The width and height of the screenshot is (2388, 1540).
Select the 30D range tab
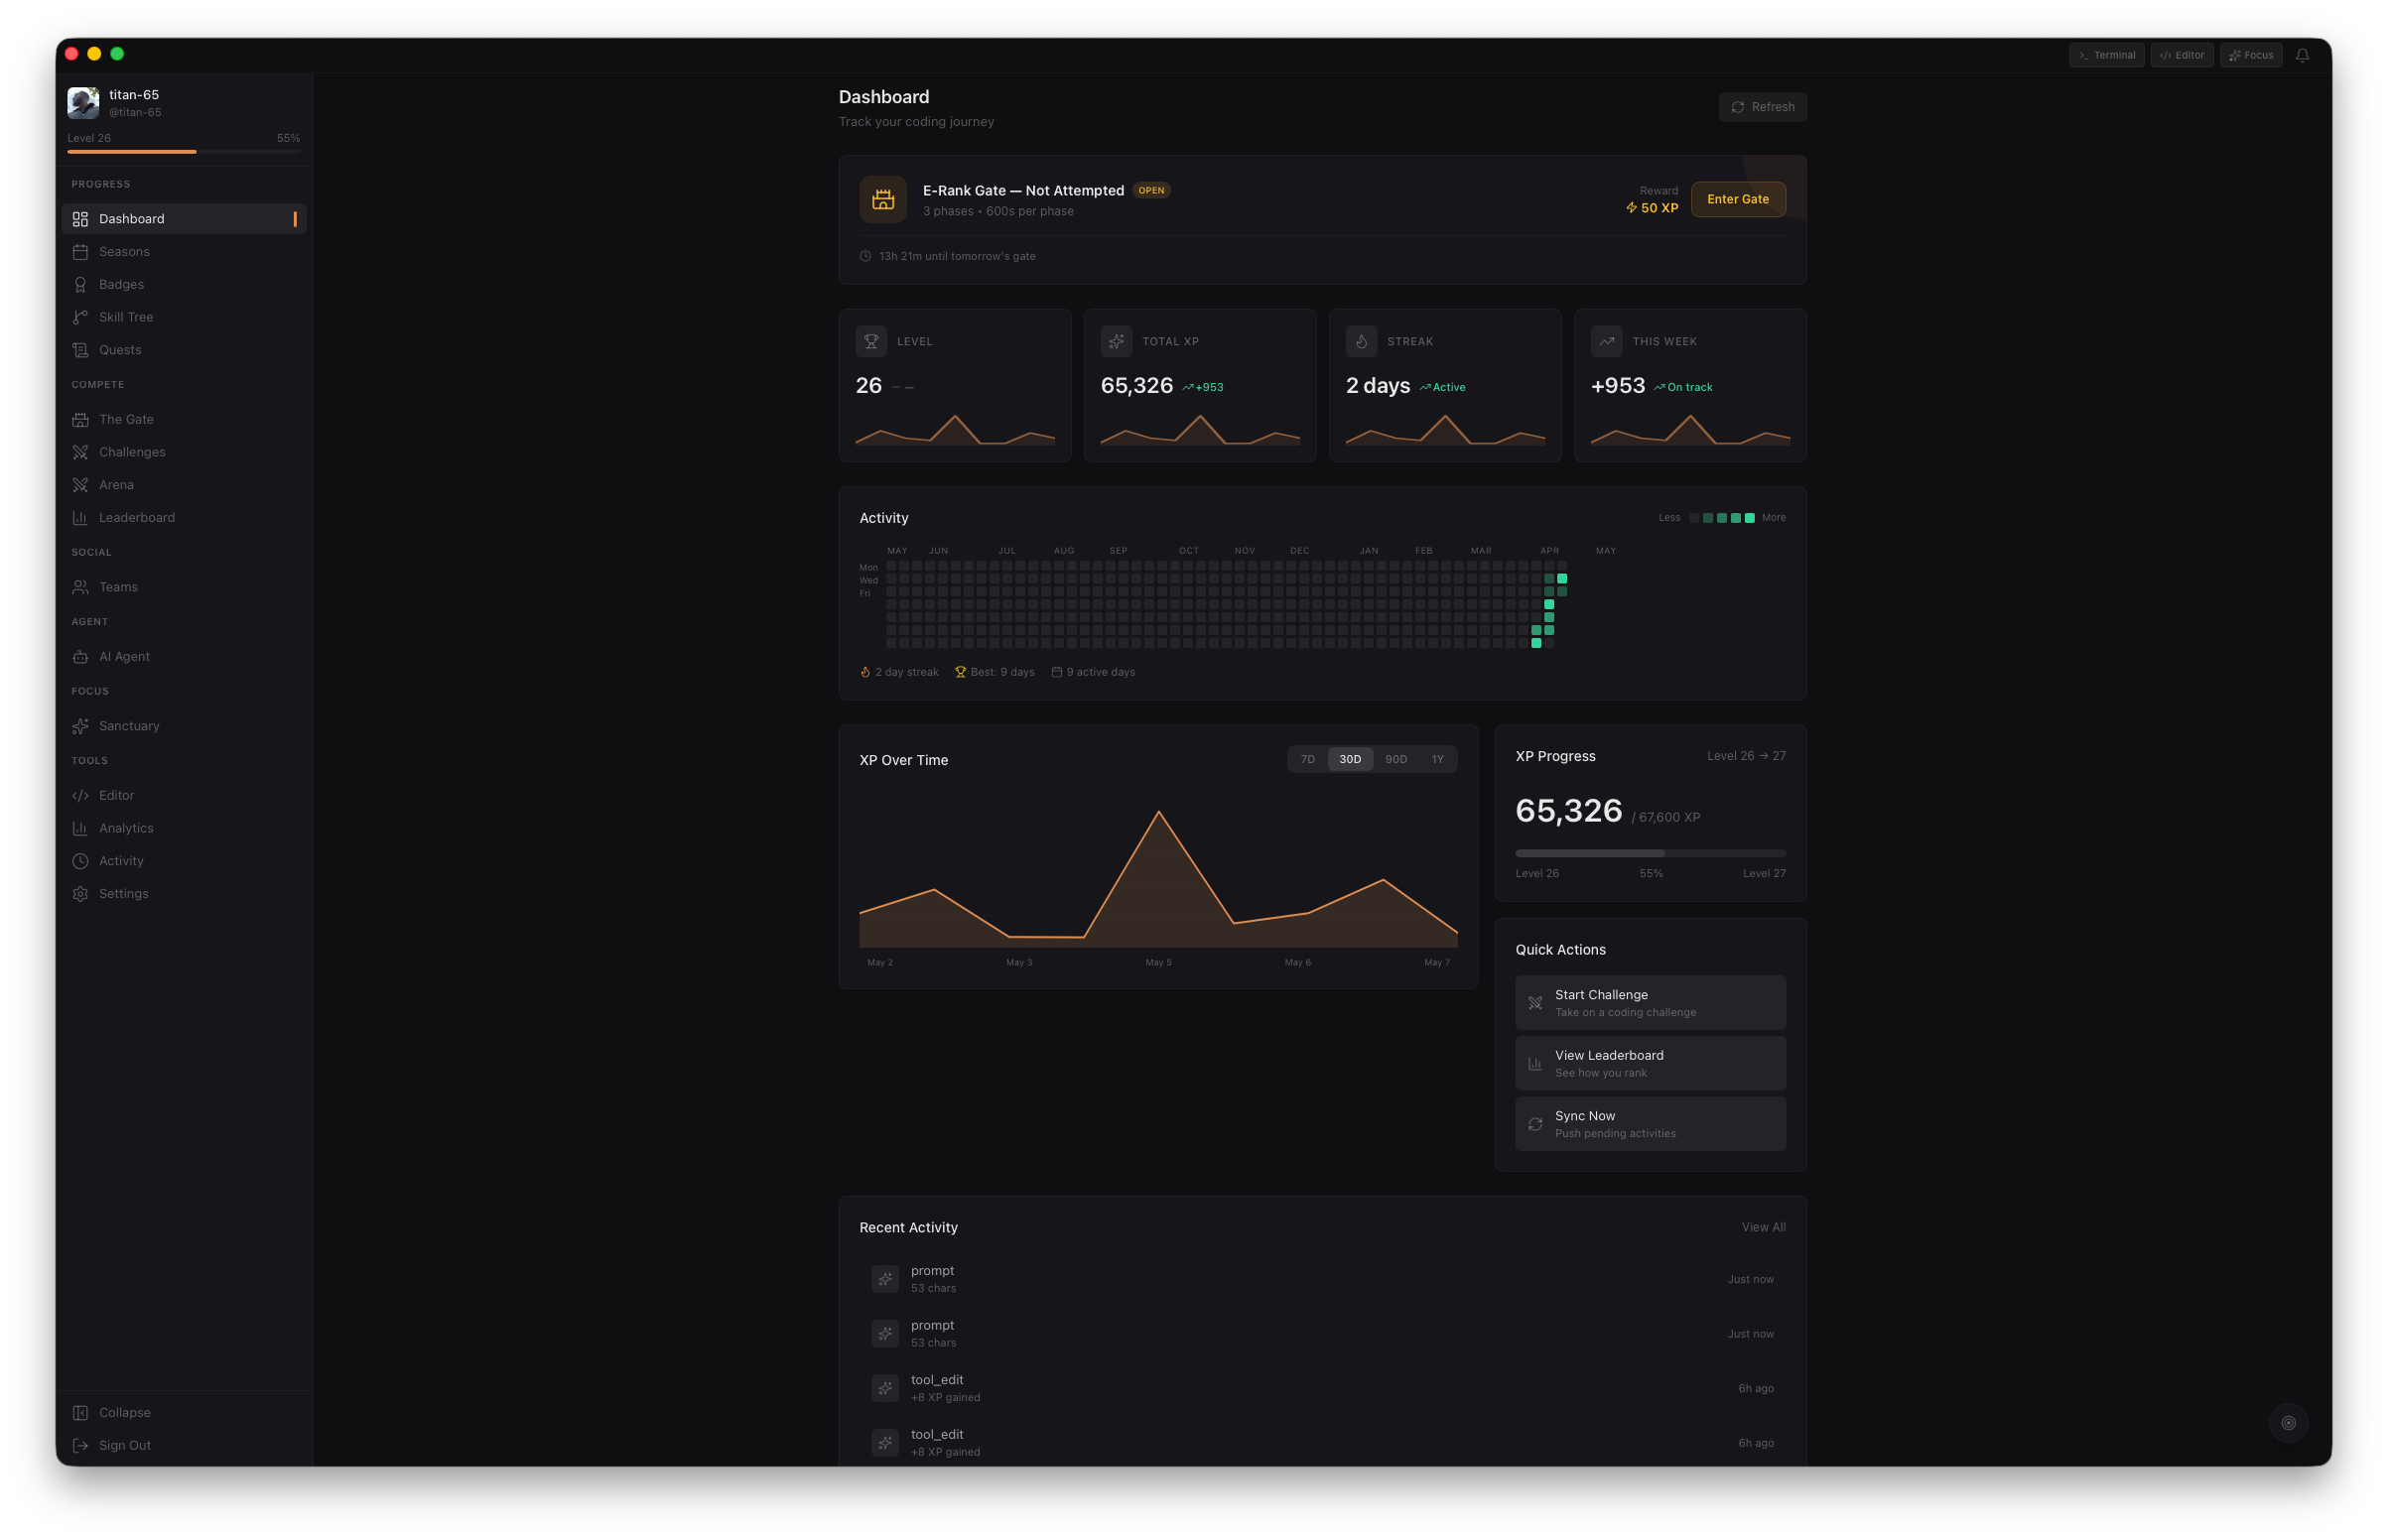pyautogui.click(x=1350, y=759)
